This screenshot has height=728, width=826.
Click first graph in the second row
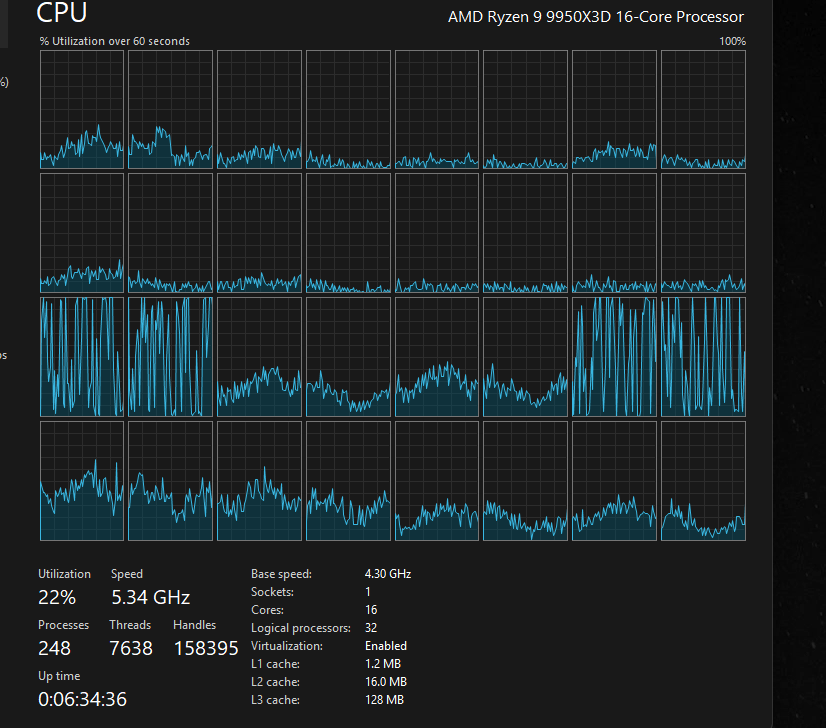click(82, 233)
